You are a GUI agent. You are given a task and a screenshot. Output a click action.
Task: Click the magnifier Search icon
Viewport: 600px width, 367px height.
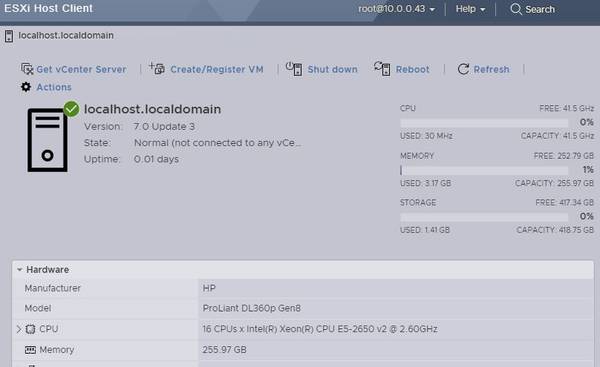click(516, 9)
